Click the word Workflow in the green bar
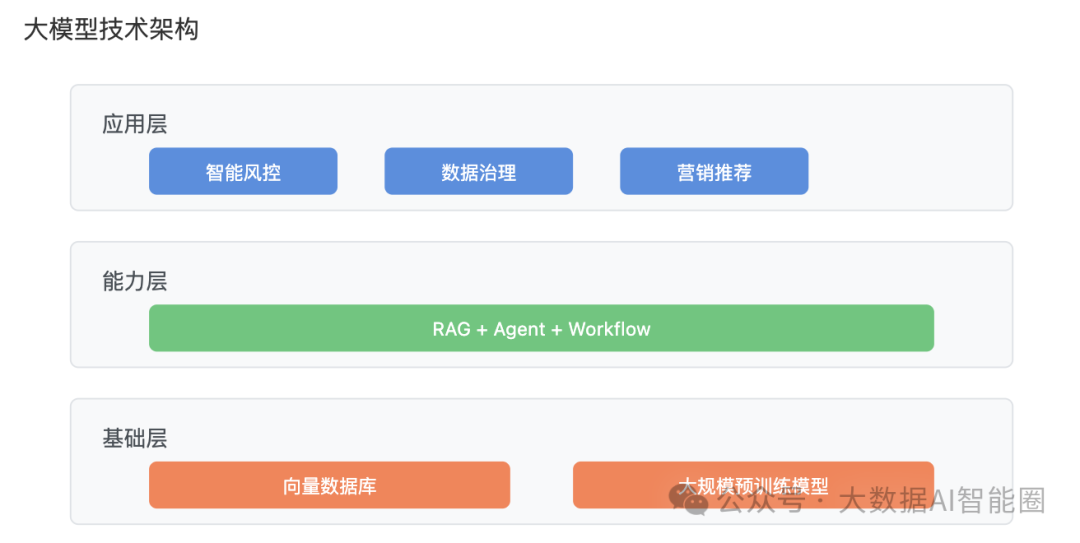1080x543 pixels. point(610,329)
